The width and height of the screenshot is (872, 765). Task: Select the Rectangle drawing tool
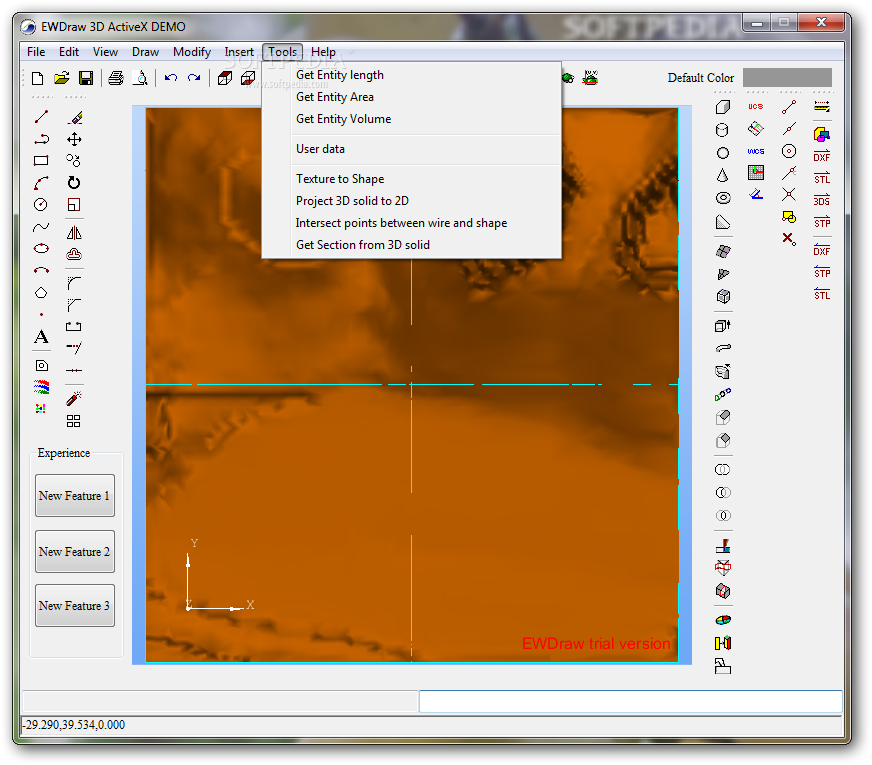coord(41,161)
